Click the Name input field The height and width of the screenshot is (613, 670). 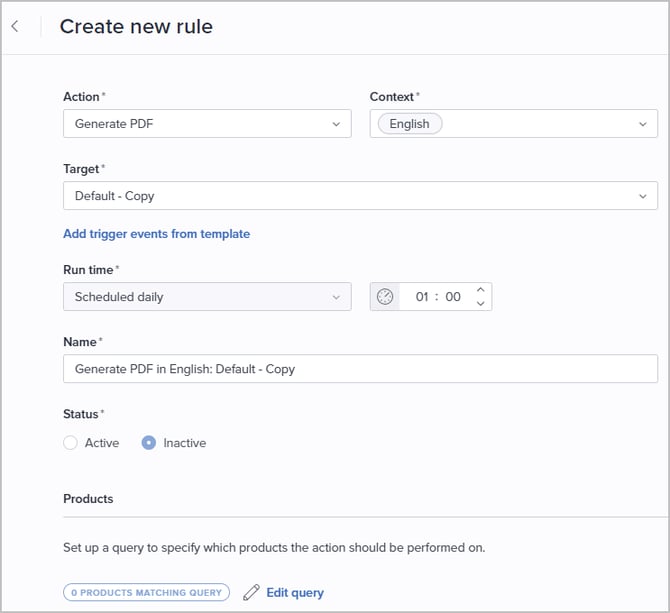tap(360, 369)
